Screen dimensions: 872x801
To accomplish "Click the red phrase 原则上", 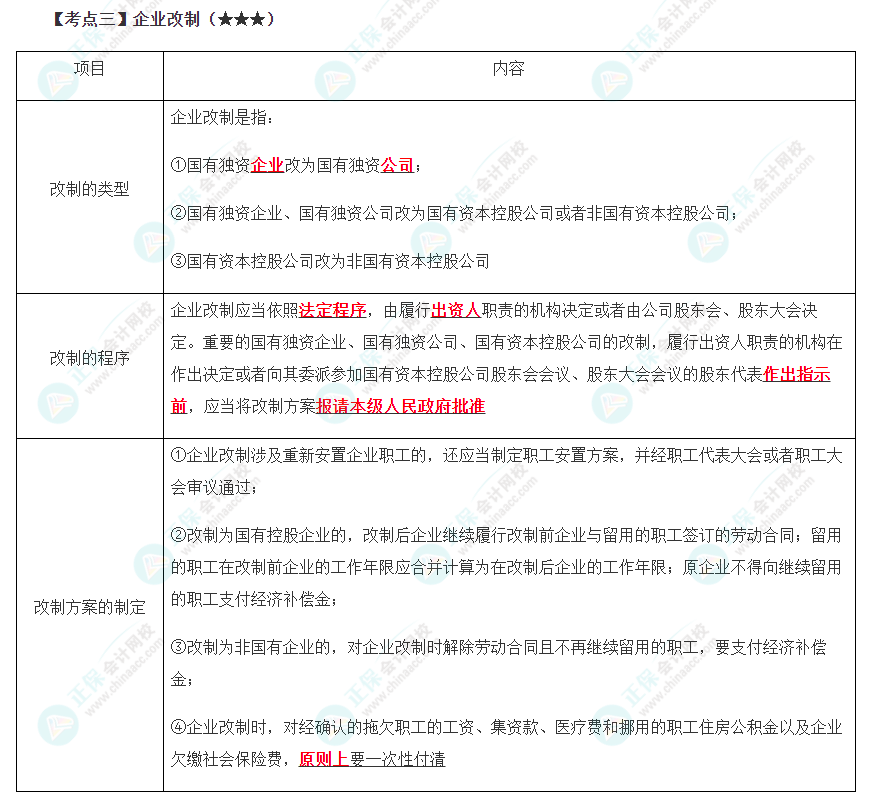I will coord(324,759).
